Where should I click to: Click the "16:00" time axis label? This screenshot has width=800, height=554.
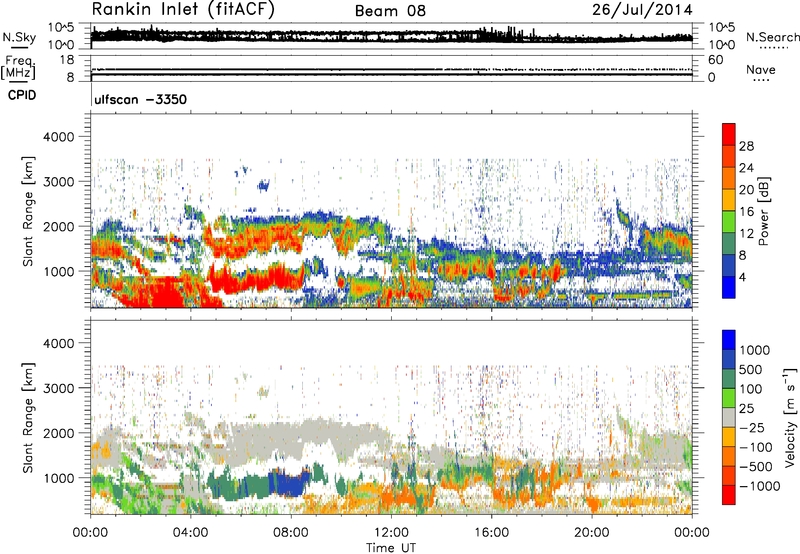click(x=491, y=533)
